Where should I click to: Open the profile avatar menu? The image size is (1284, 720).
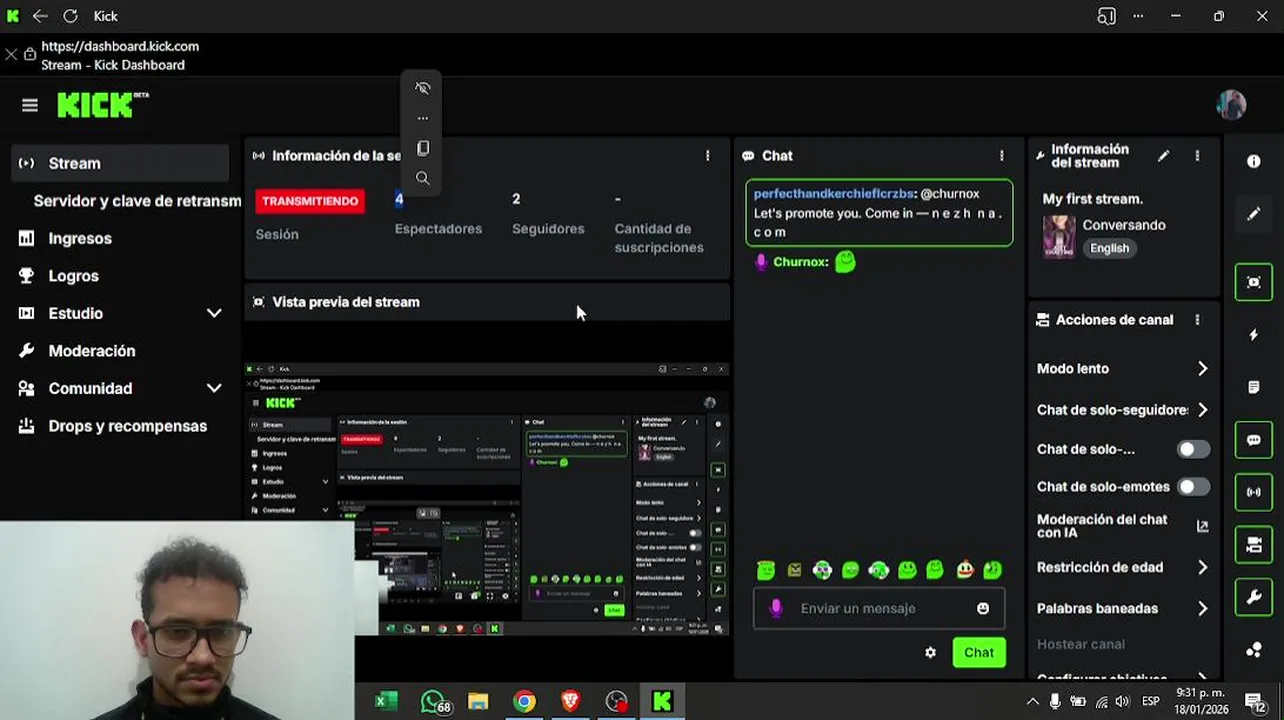coord(1231,104)
